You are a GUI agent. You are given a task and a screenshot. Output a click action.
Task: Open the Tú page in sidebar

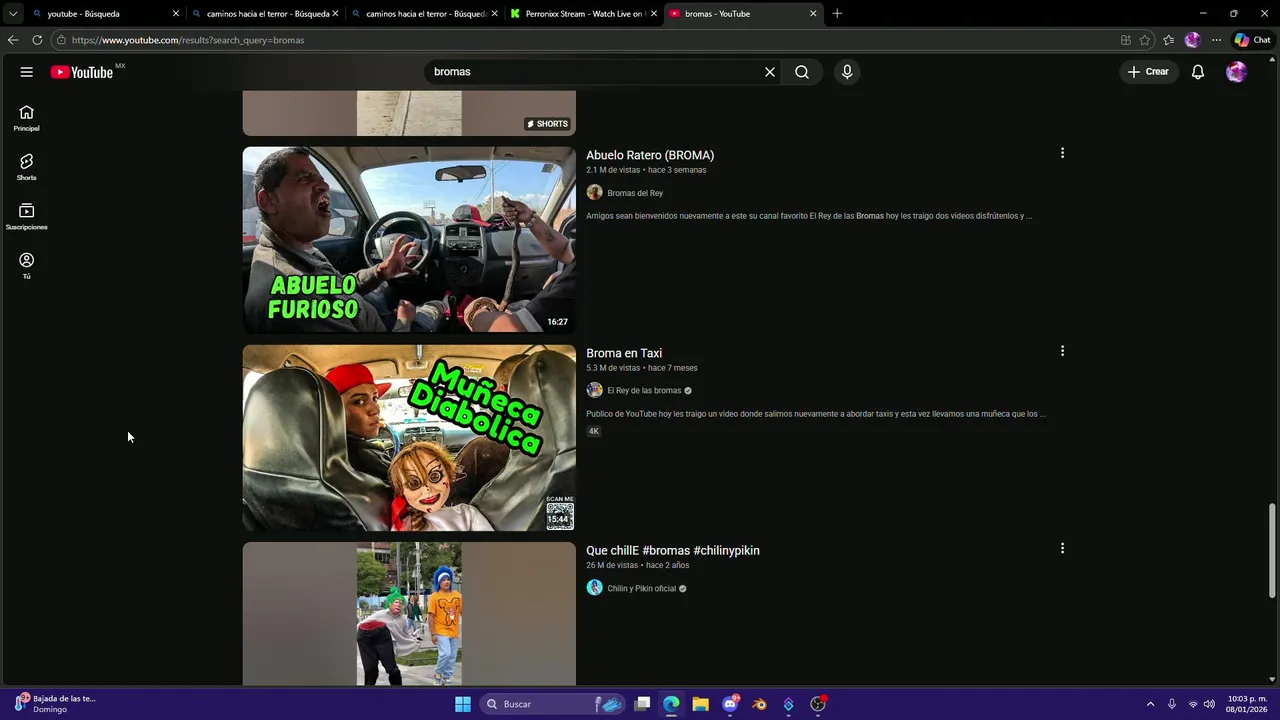(x=27, y=266)
